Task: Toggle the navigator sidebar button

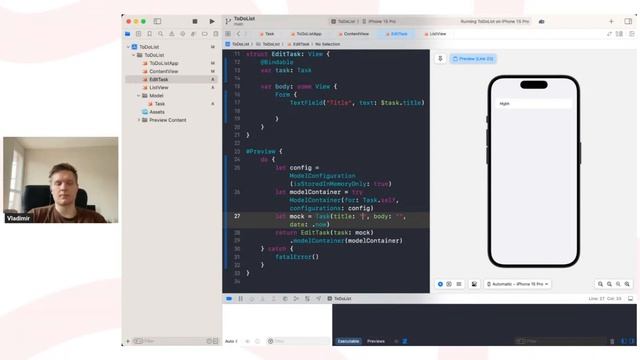Action: (x=157, y=21)
